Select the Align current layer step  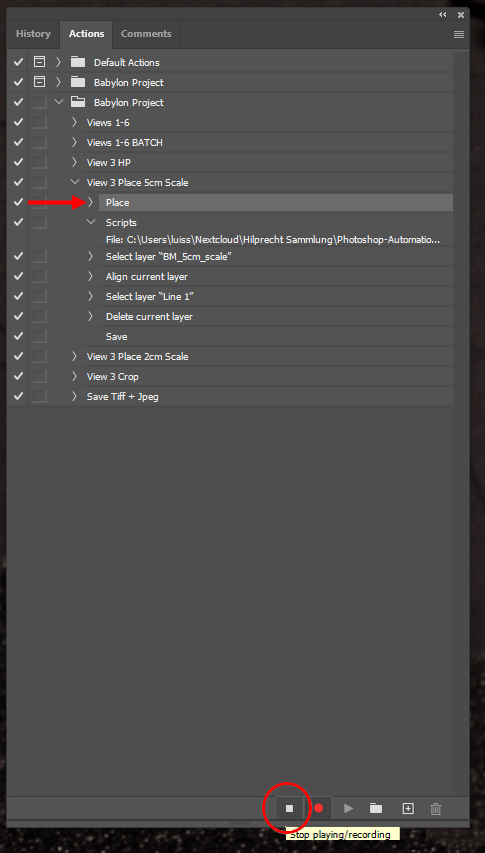[x=147, y=276]
